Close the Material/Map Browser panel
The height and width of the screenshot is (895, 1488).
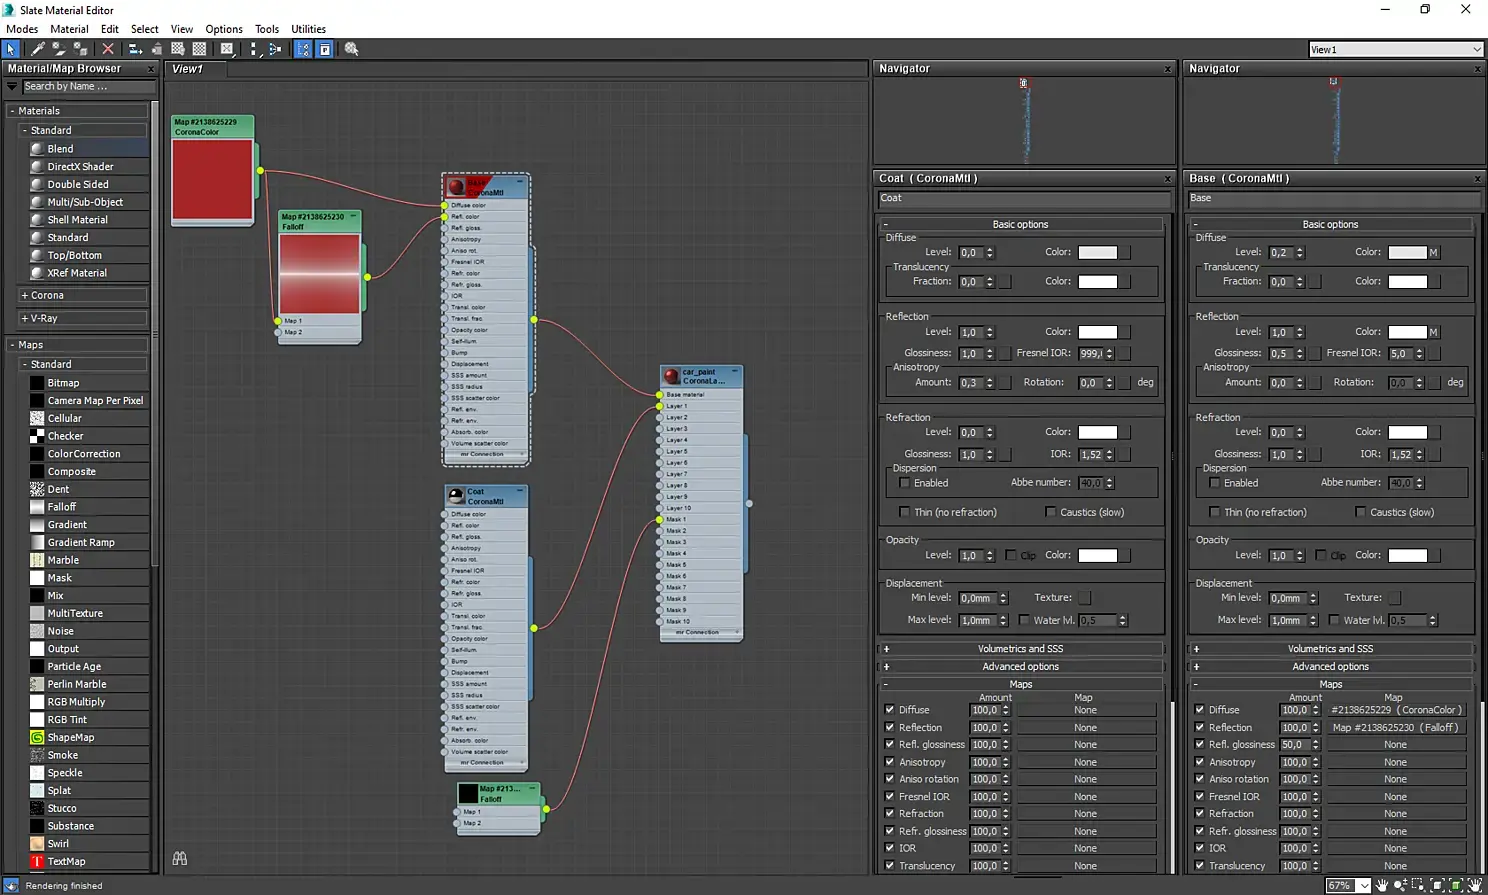tap(151, 69)
